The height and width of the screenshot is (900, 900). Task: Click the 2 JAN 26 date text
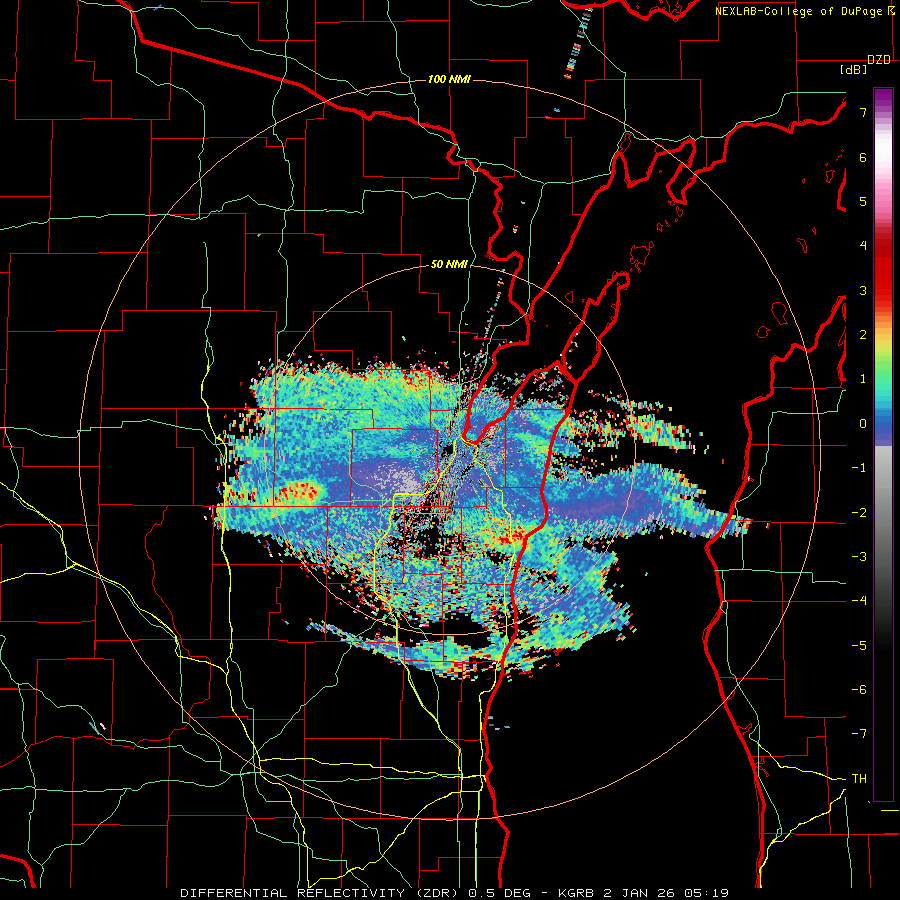(x=640, y=893)
